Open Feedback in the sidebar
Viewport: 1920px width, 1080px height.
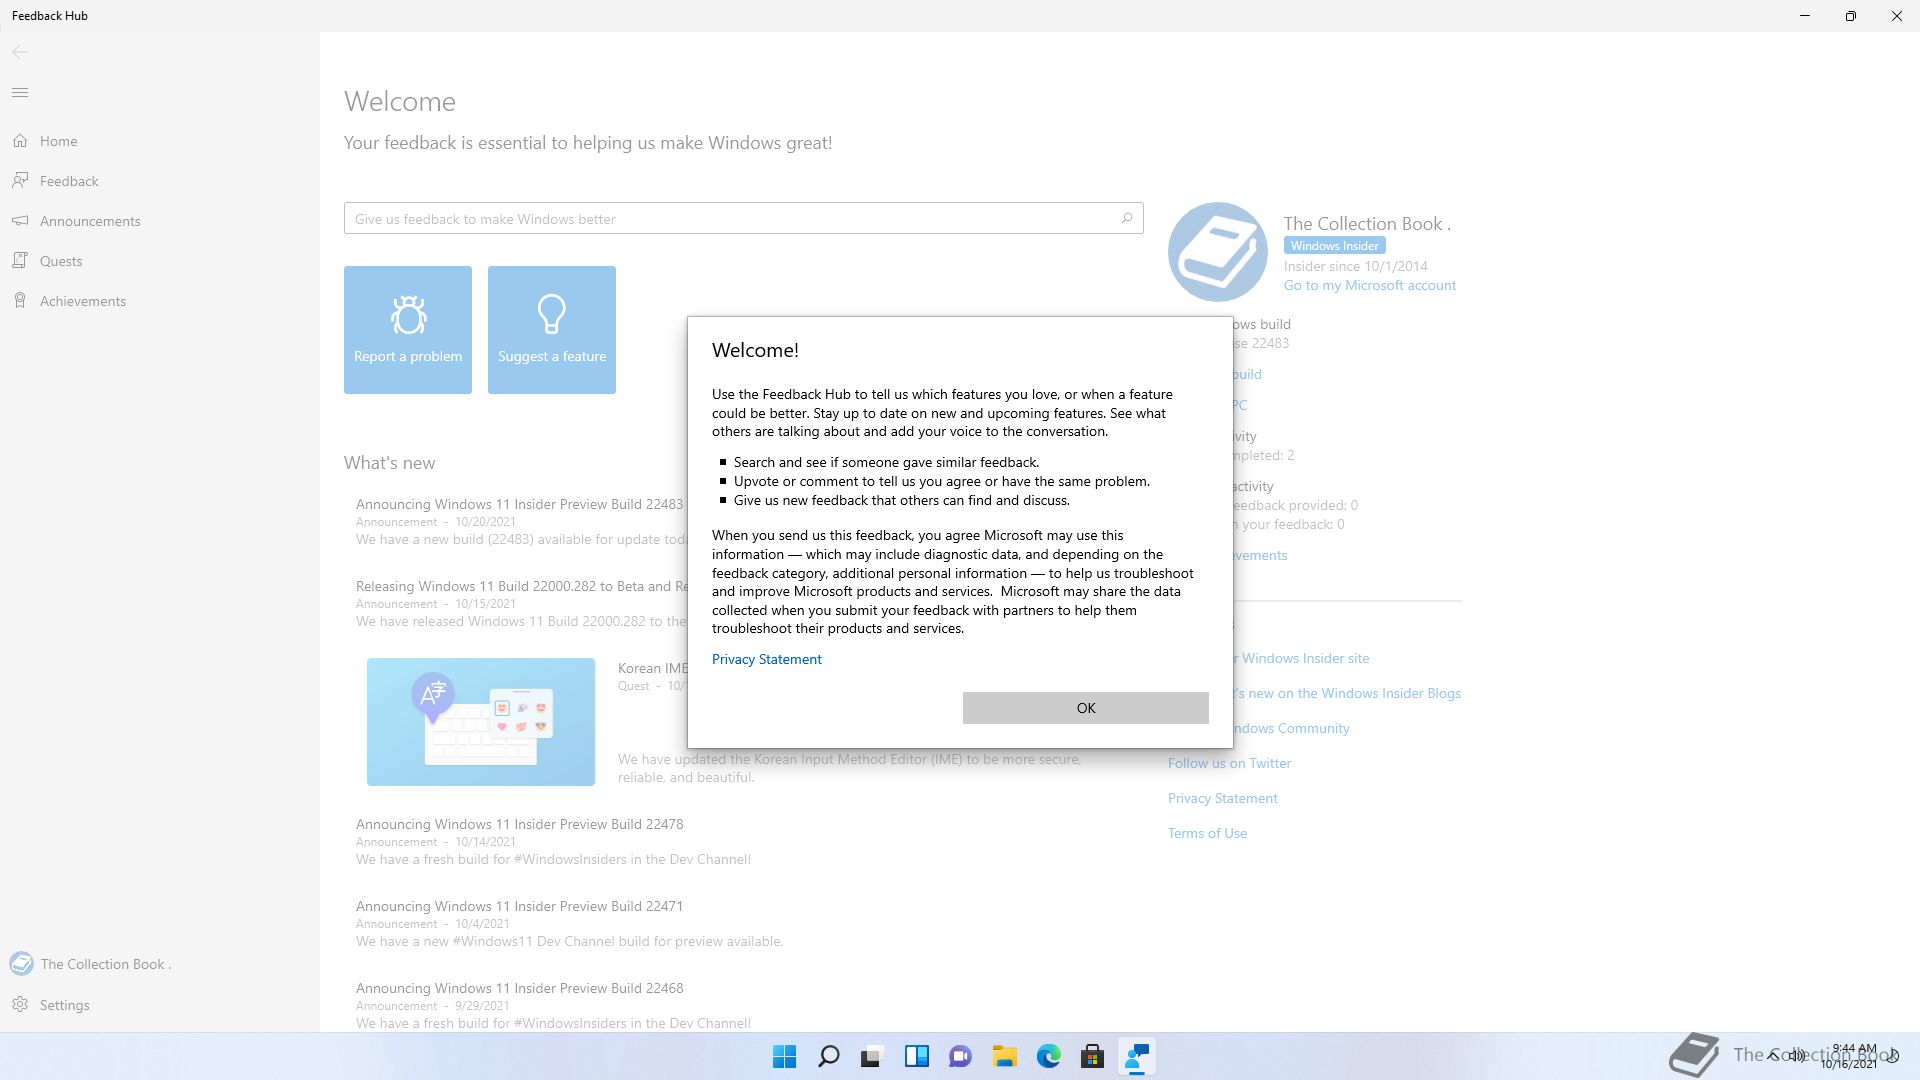click(x=160, y=181)
